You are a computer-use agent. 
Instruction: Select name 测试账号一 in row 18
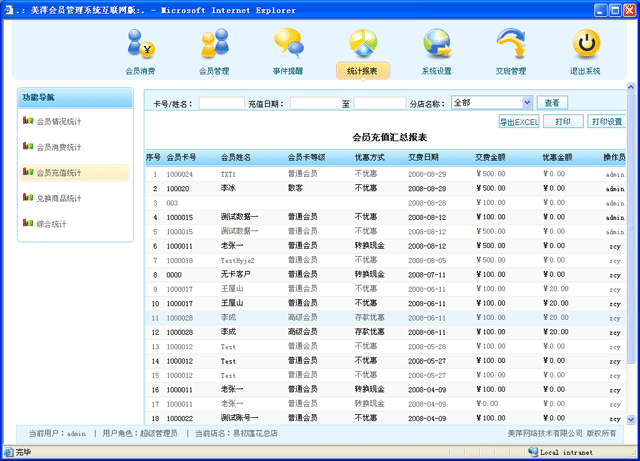click(x=240, y=418)
